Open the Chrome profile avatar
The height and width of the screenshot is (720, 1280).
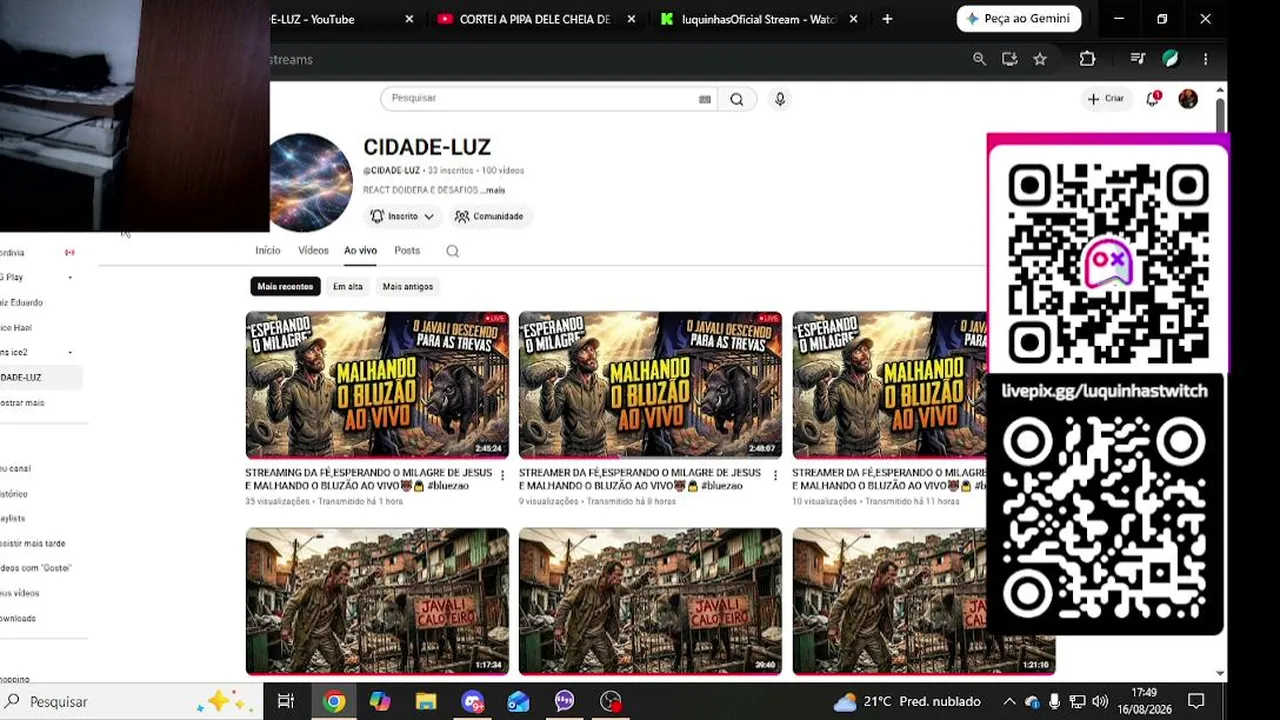point(1171,59)
